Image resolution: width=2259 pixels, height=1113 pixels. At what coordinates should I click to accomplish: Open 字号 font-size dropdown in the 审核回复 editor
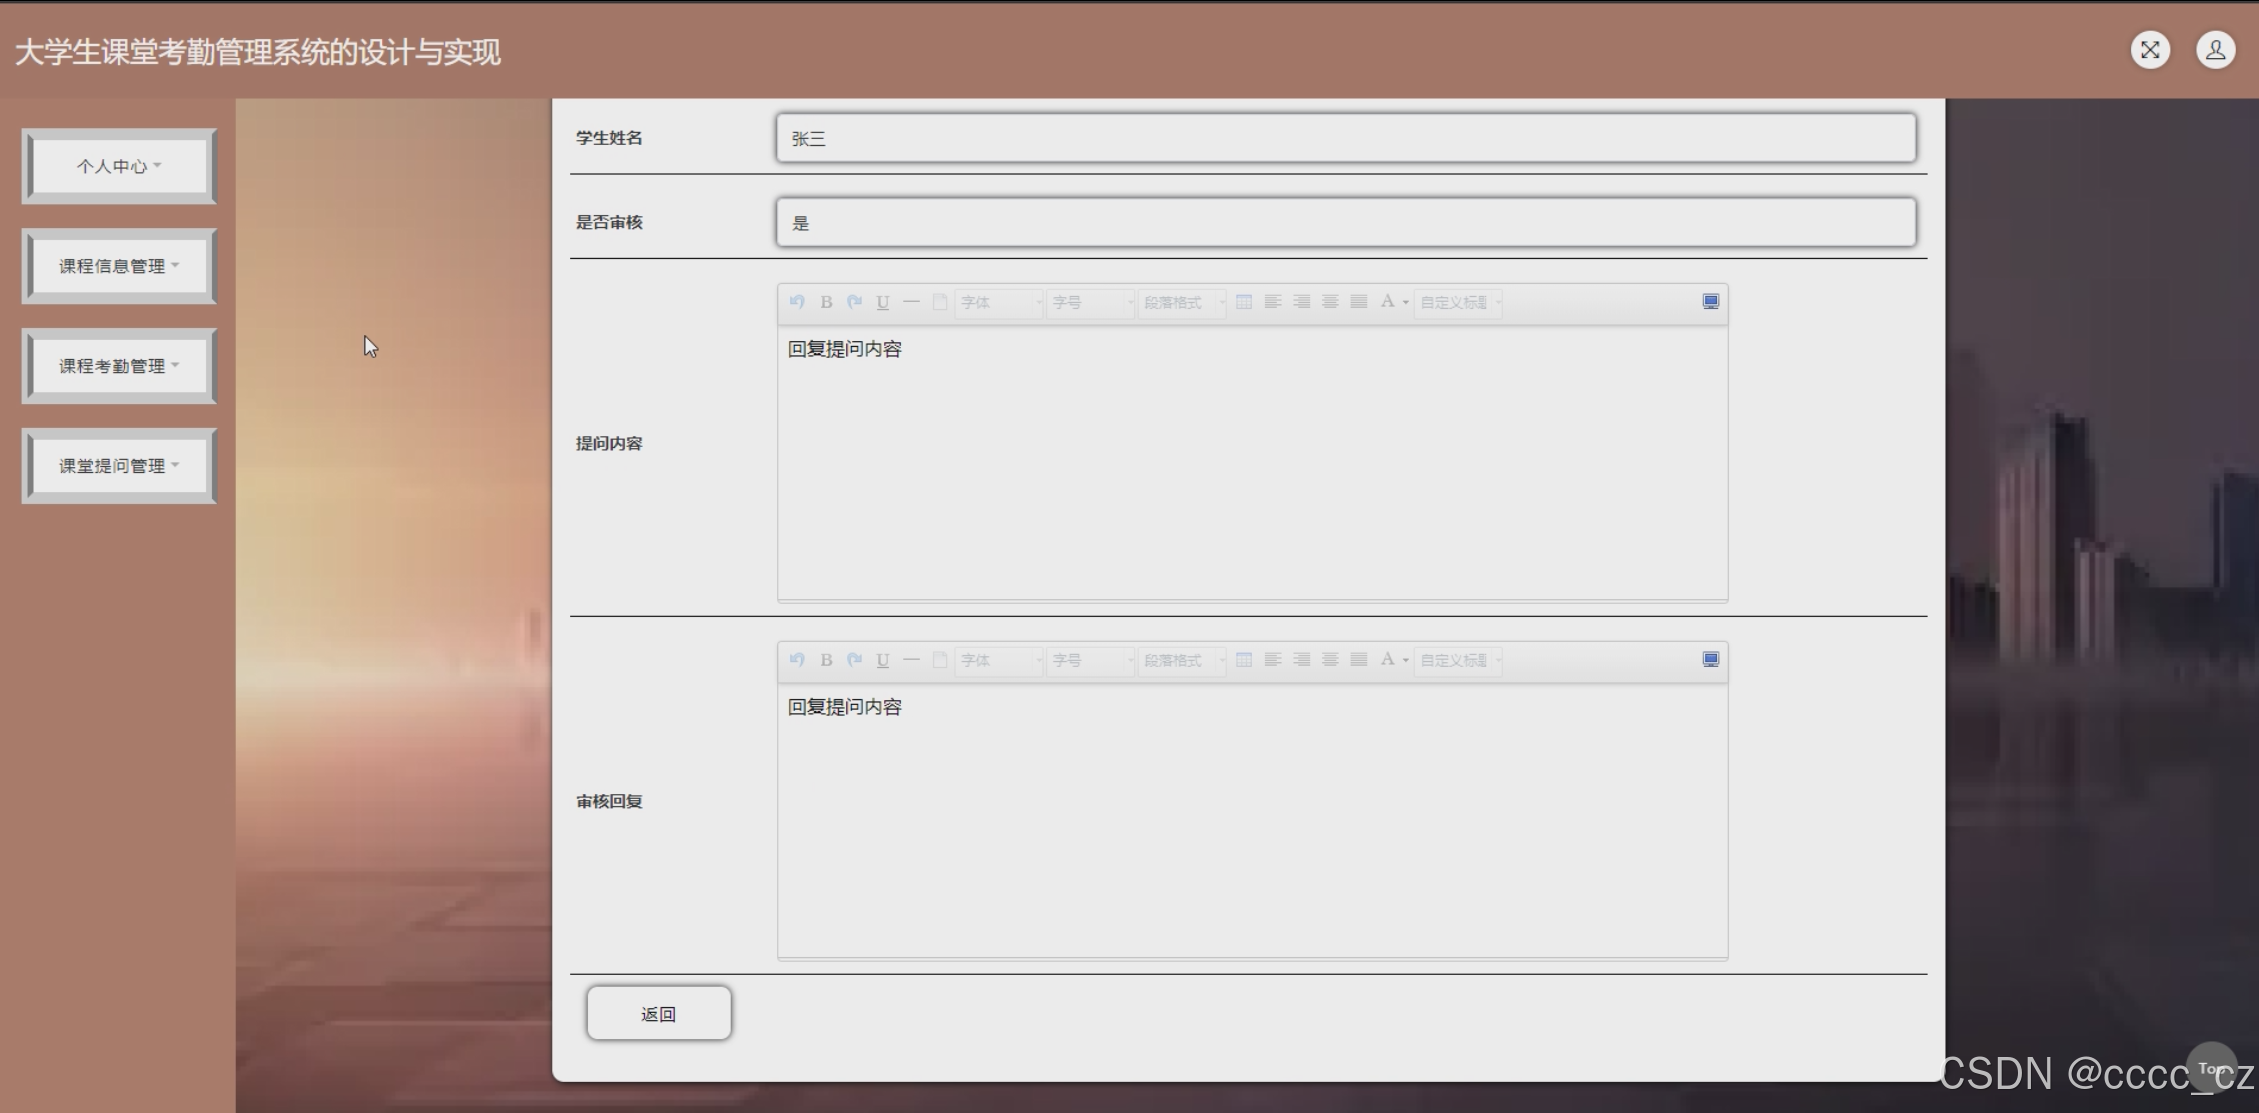pyautogui.click(x=1090, y=660)
